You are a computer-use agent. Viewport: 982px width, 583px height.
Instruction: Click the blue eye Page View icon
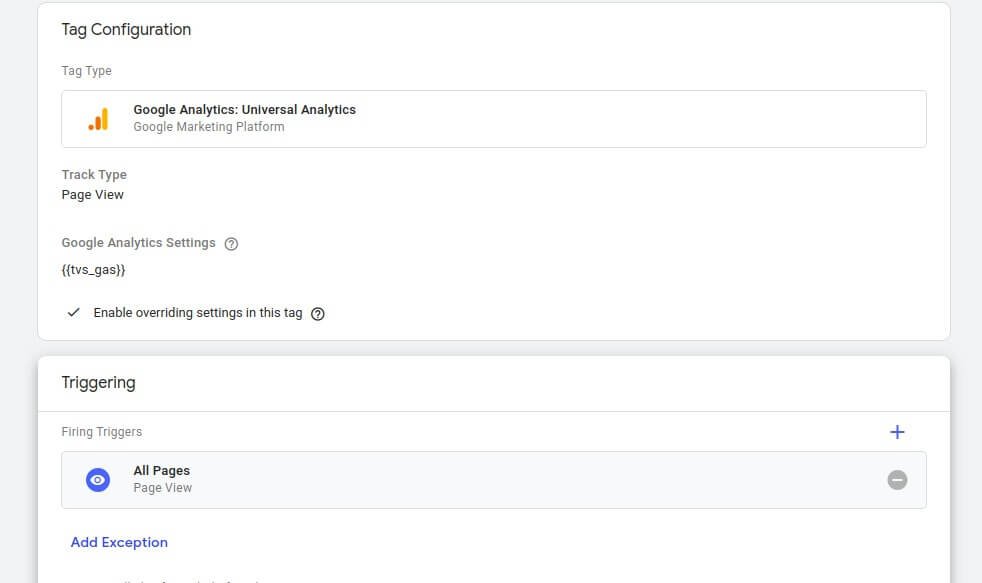click(98, 480)
